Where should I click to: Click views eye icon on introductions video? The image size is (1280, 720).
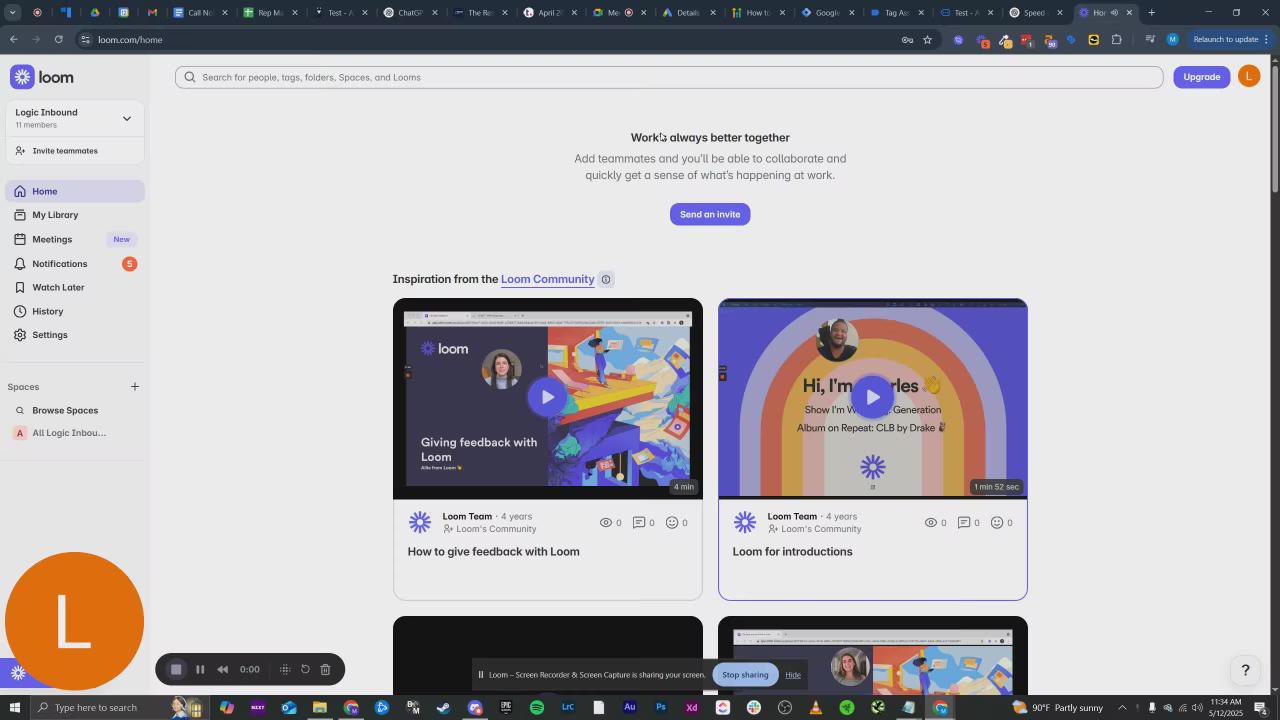930,523
